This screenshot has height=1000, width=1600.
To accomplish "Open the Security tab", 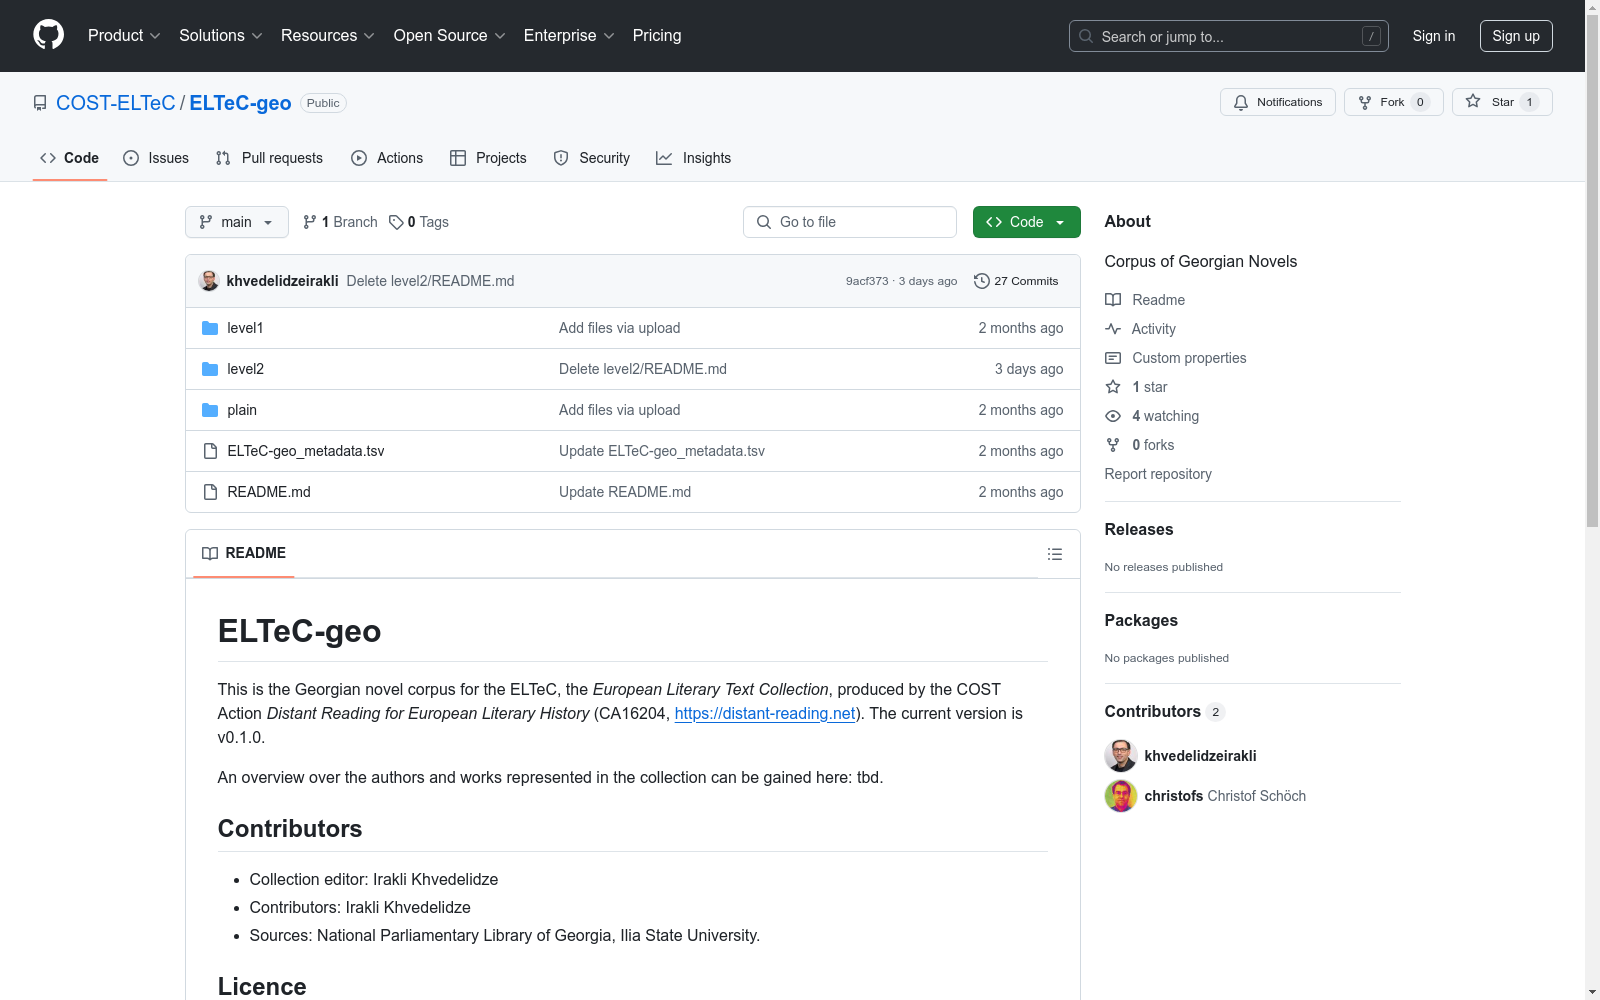I will (592, 158).
